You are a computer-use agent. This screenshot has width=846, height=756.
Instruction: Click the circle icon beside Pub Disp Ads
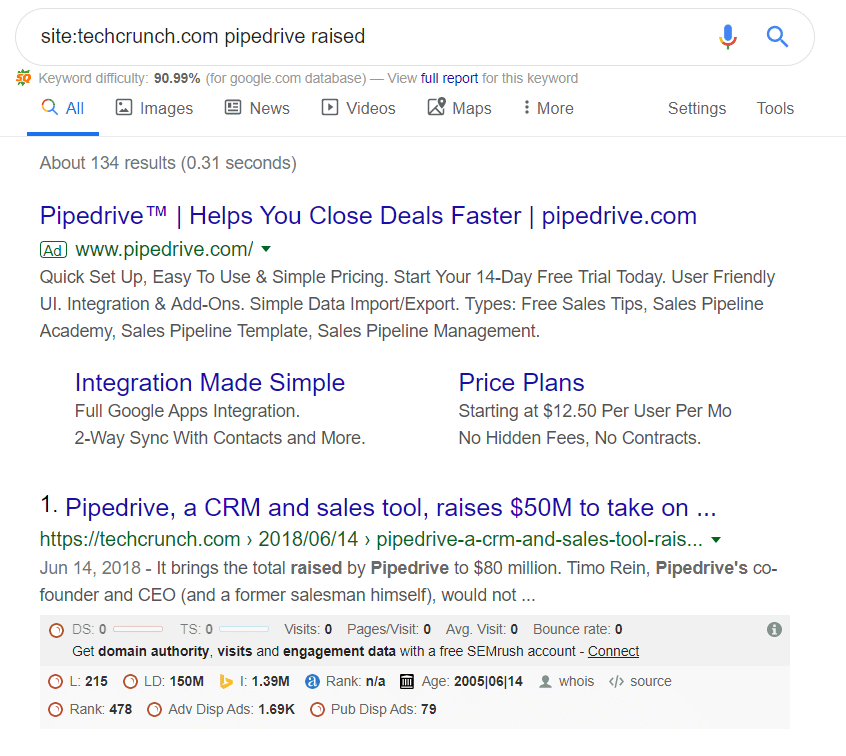click(x=317, y=709)
